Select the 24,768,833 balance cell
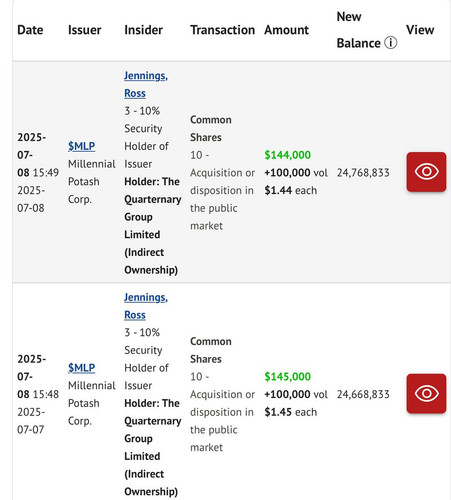 363,173
